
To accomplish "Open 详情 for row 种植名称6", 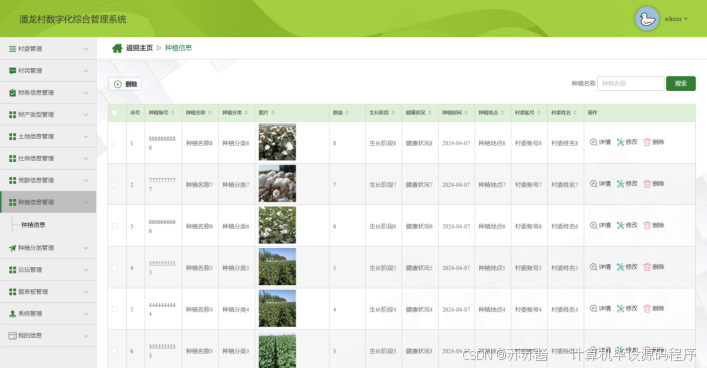I will tap(600, 225).
